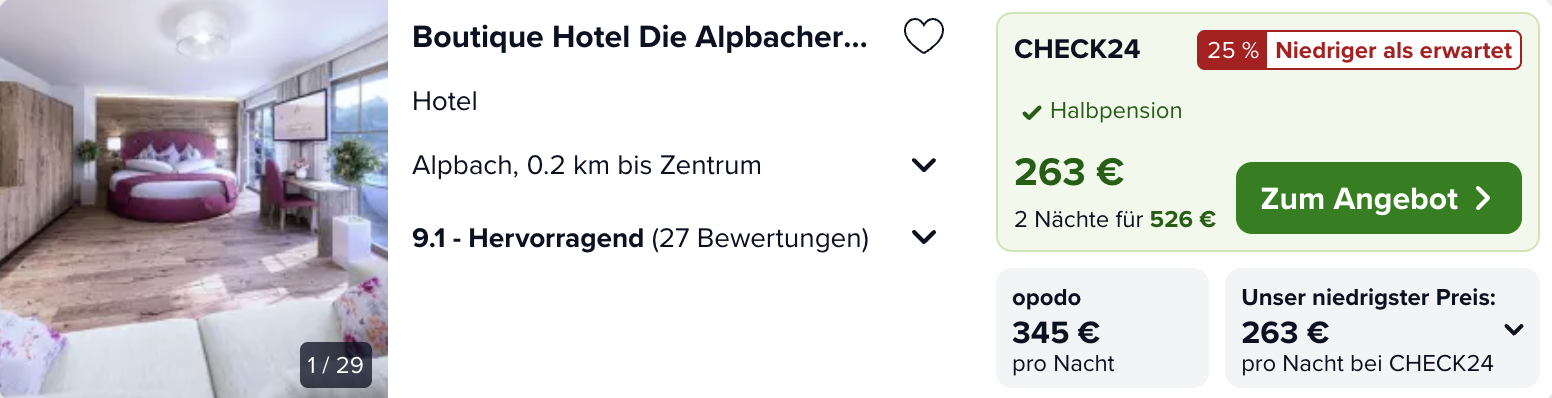Click the CHECK24 provider name
Screen dimensions: 1552x398
pyautogui.click(x=1077, y=49)
